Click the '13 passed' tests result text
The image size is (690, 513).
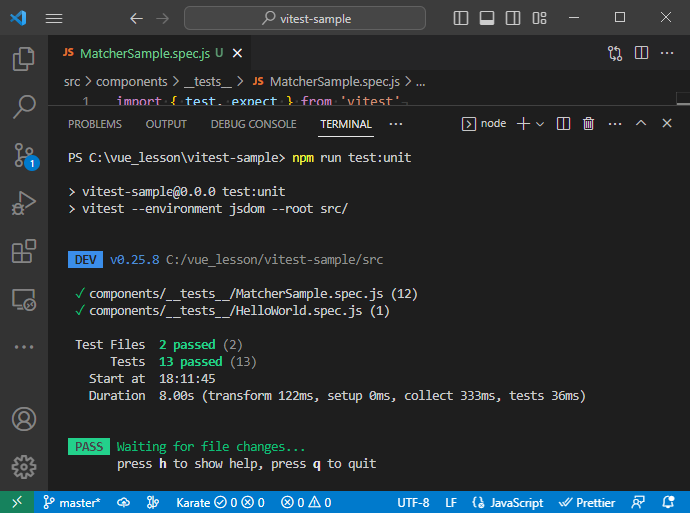[191, 362]
